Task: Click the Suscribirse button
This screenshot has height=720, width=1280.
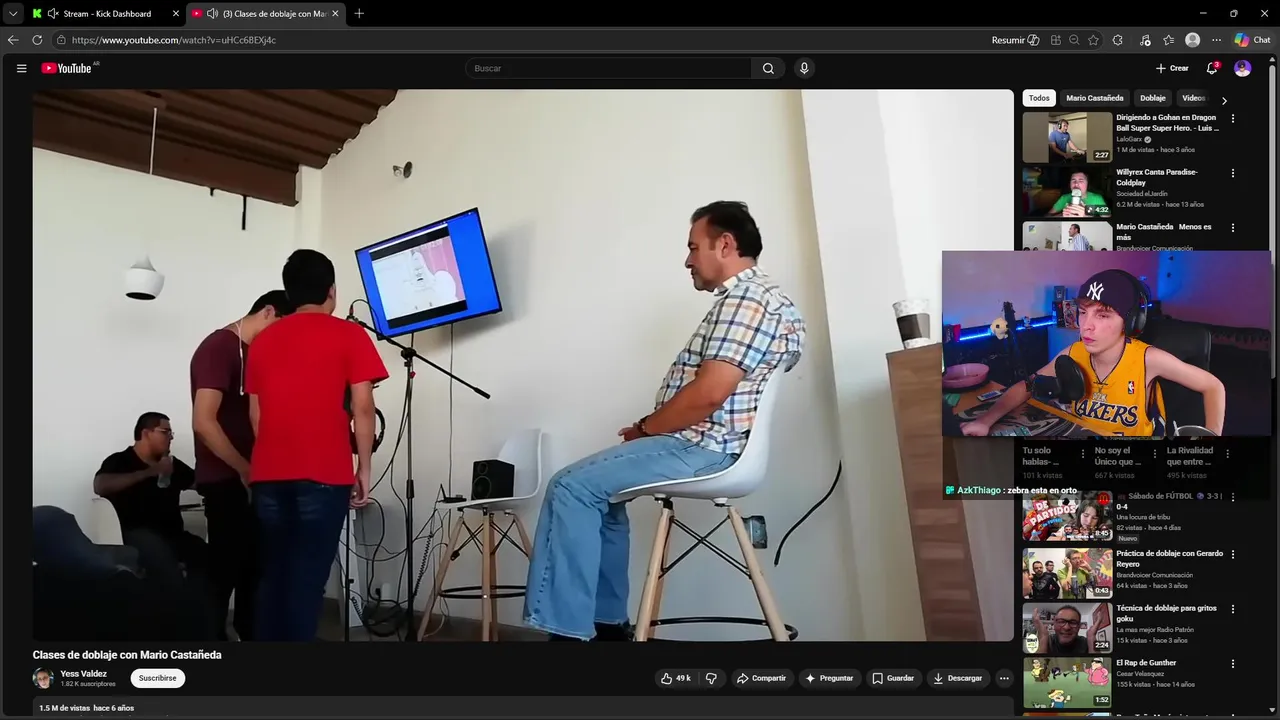Action: pos(157,678)
